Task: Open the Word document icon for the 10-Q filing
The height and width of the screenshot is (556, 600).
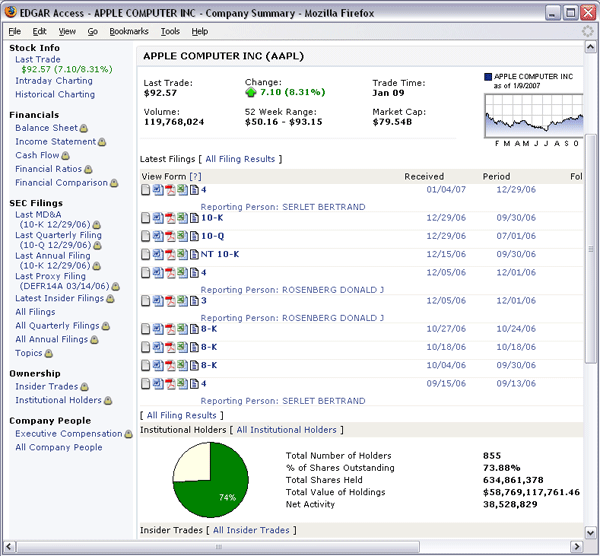Action: 158,236
